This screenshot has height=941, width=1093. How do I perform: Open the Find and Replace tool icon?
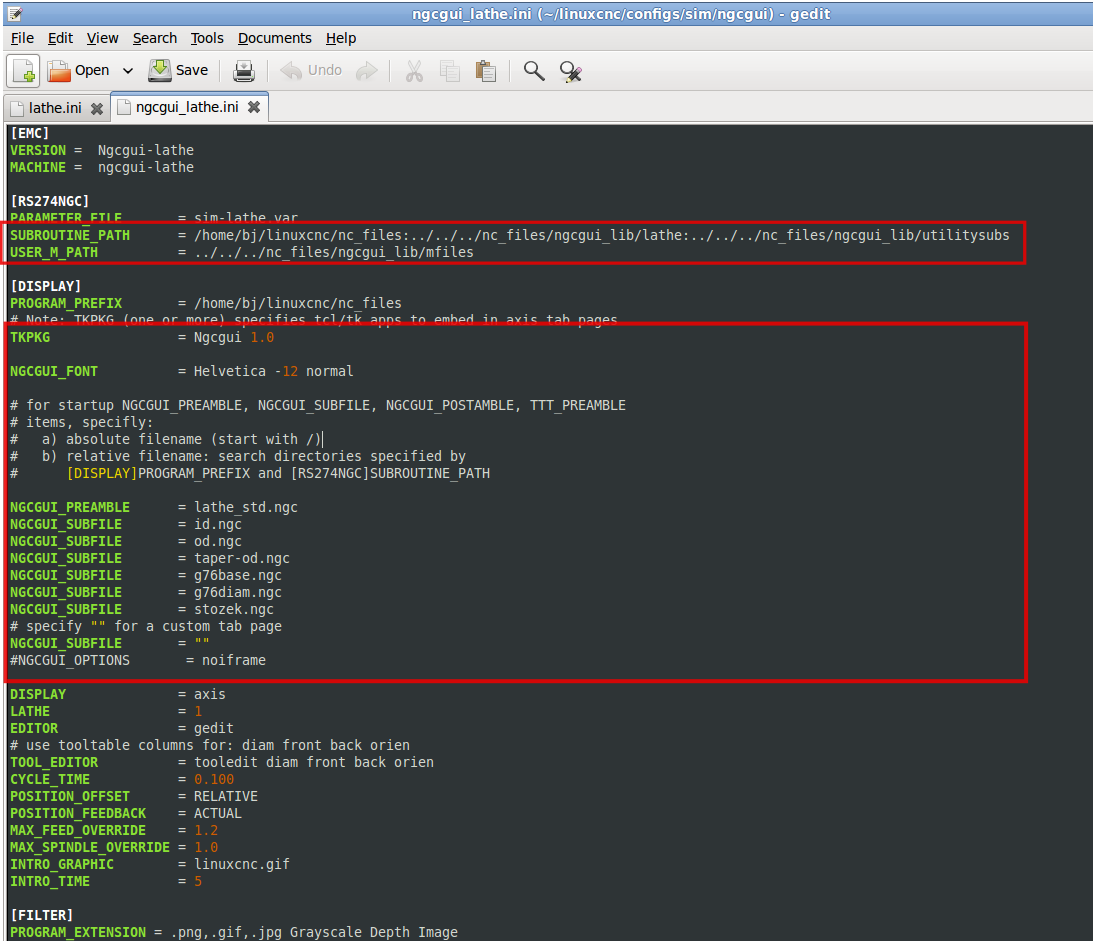(570, 71)
